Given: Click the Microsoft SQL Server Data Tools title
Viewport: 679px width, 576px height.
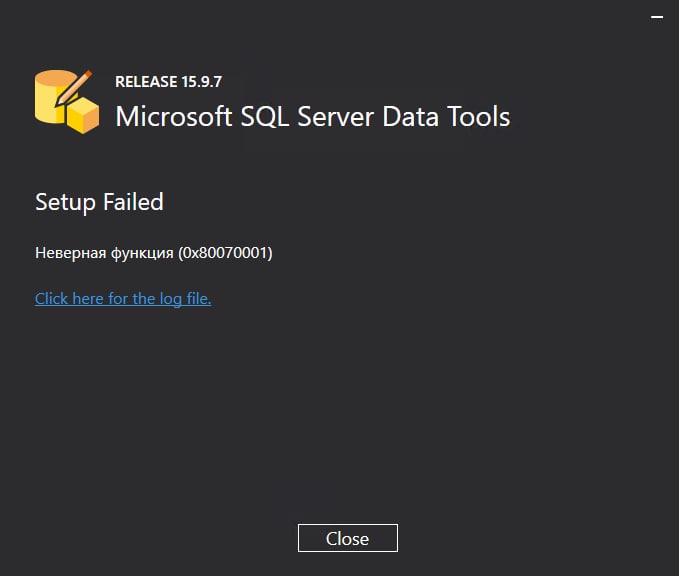Looking at the screenshot, I should pyautogui.click(x=313, y=116).
